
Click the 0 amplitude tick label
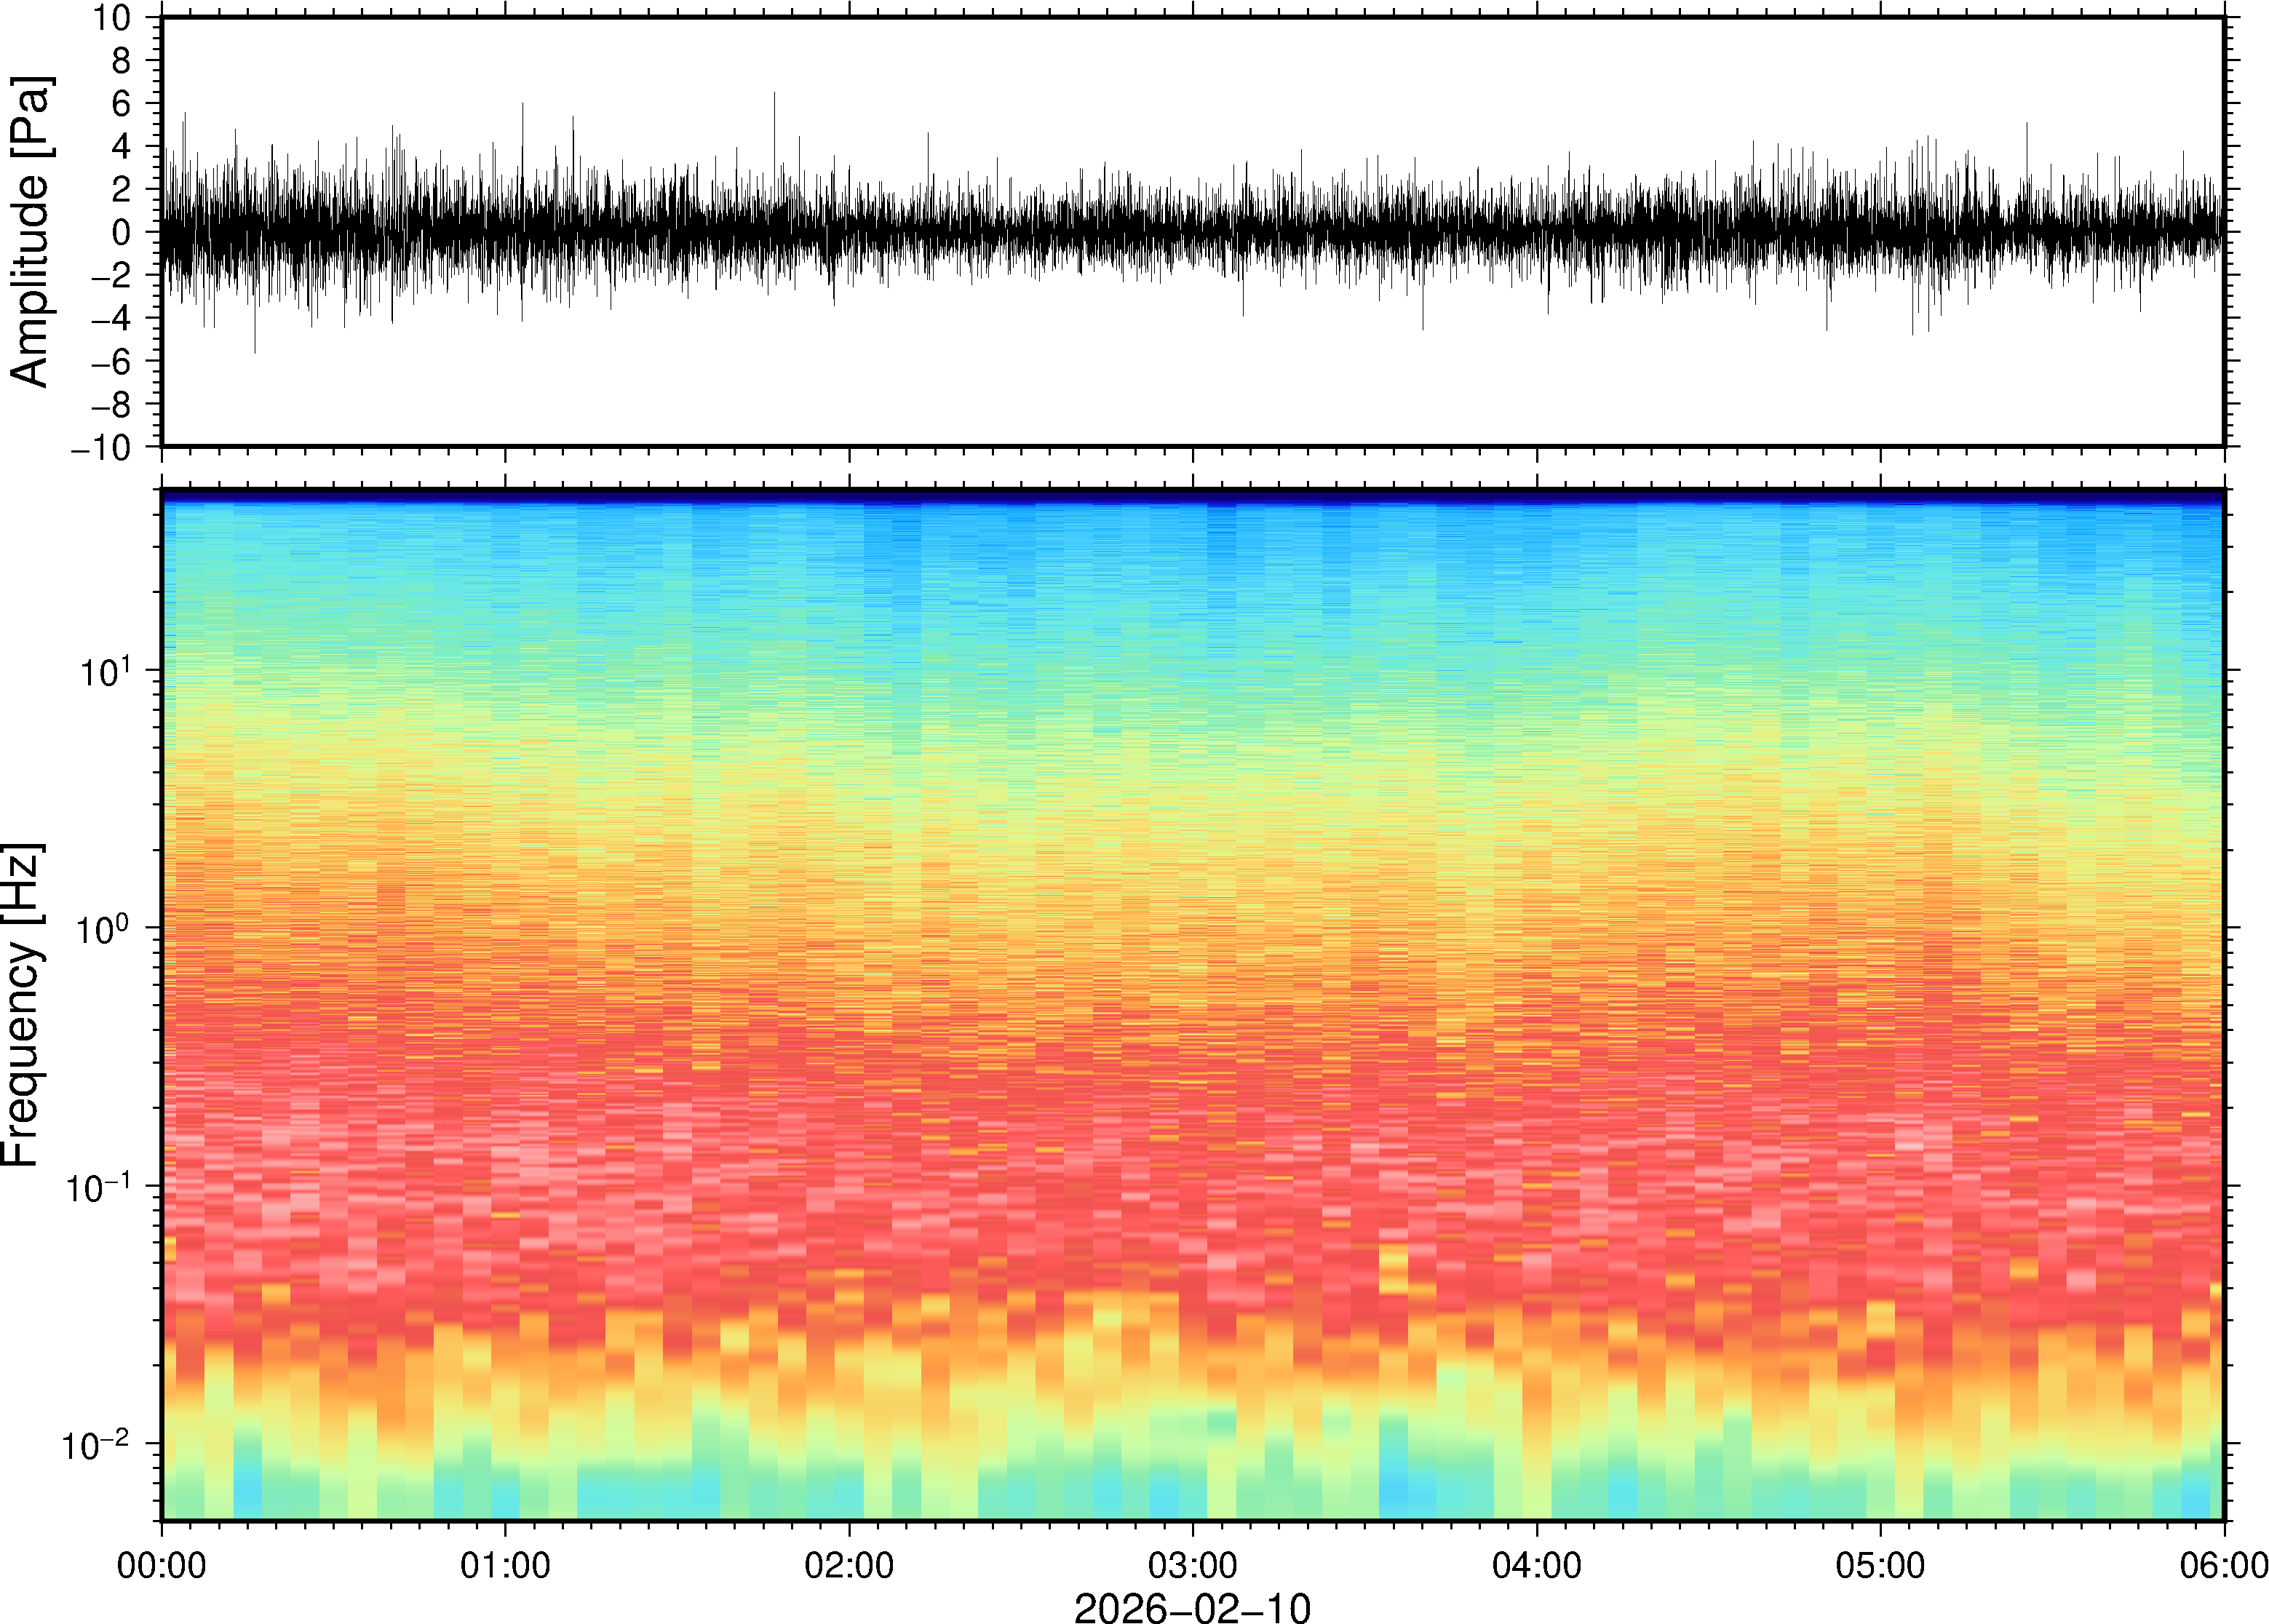click(x=122, y=233)
